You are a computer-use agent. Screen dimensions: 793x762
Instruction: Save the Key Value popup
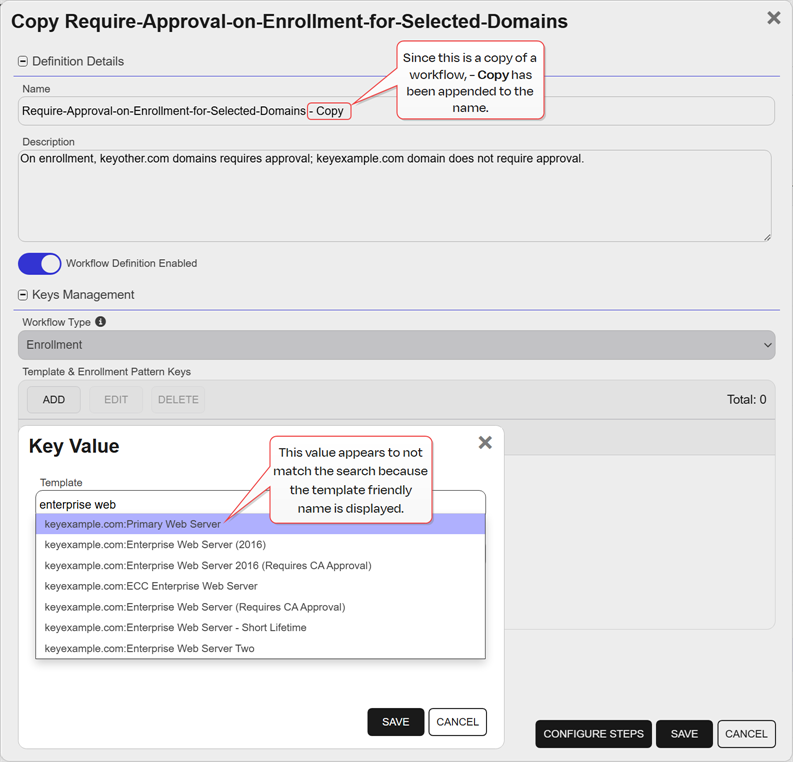pyautogui.click(x=395, y=722)
